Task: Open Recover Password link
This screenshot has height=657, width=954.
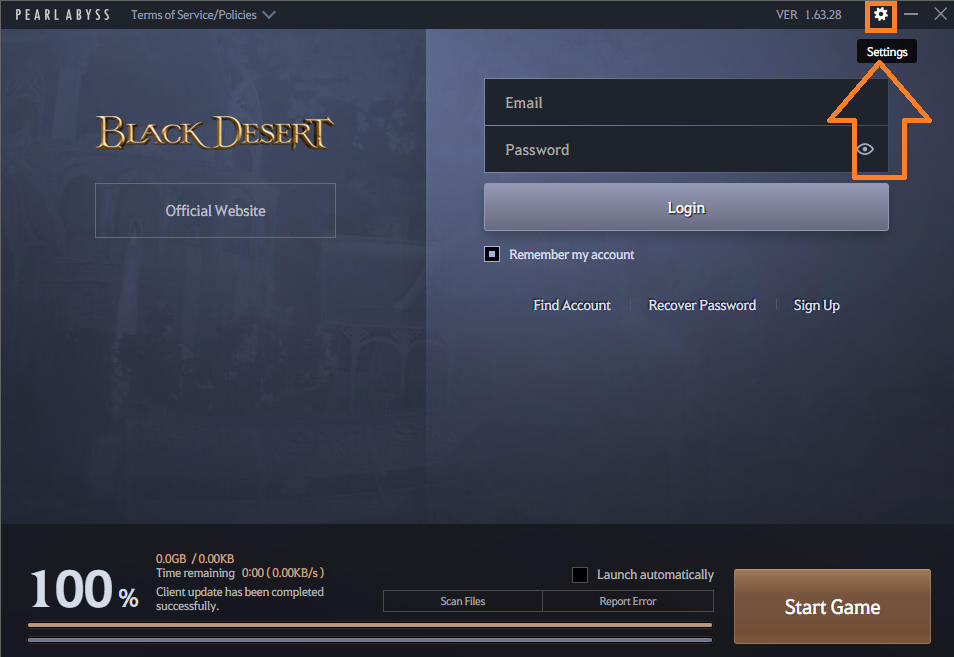Action: click(x=702, y=305)
